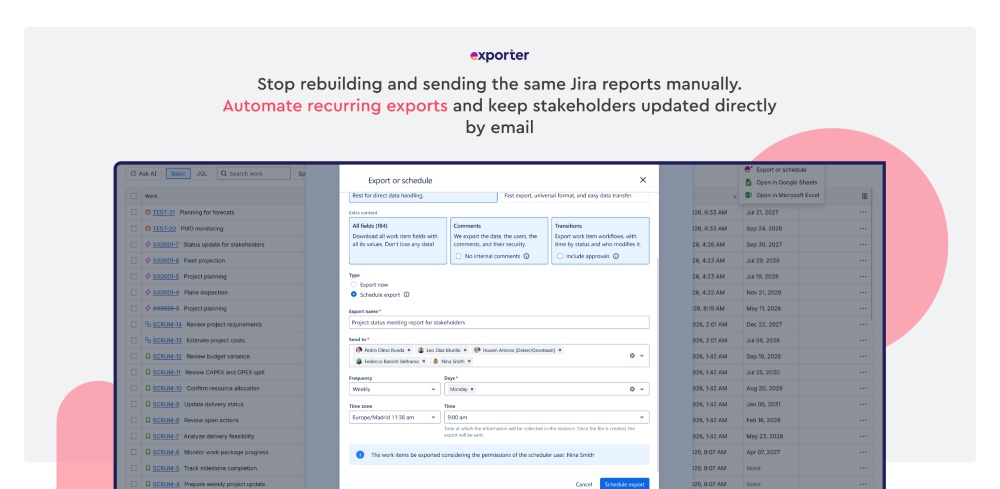Click the Google Sheets icon in menu

(x=749, y=182)
